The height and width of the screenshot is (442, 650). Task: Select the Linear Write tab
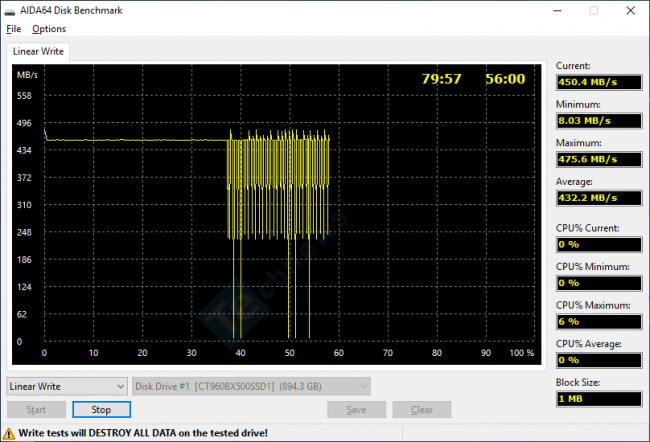click(x=38, y=51)
